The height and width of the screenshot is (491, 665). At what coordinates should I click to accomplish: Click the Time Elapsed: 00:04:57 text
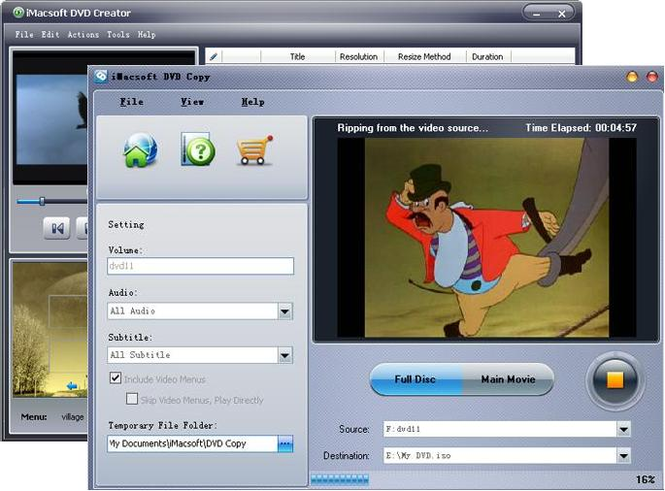[x=581, y=128]
